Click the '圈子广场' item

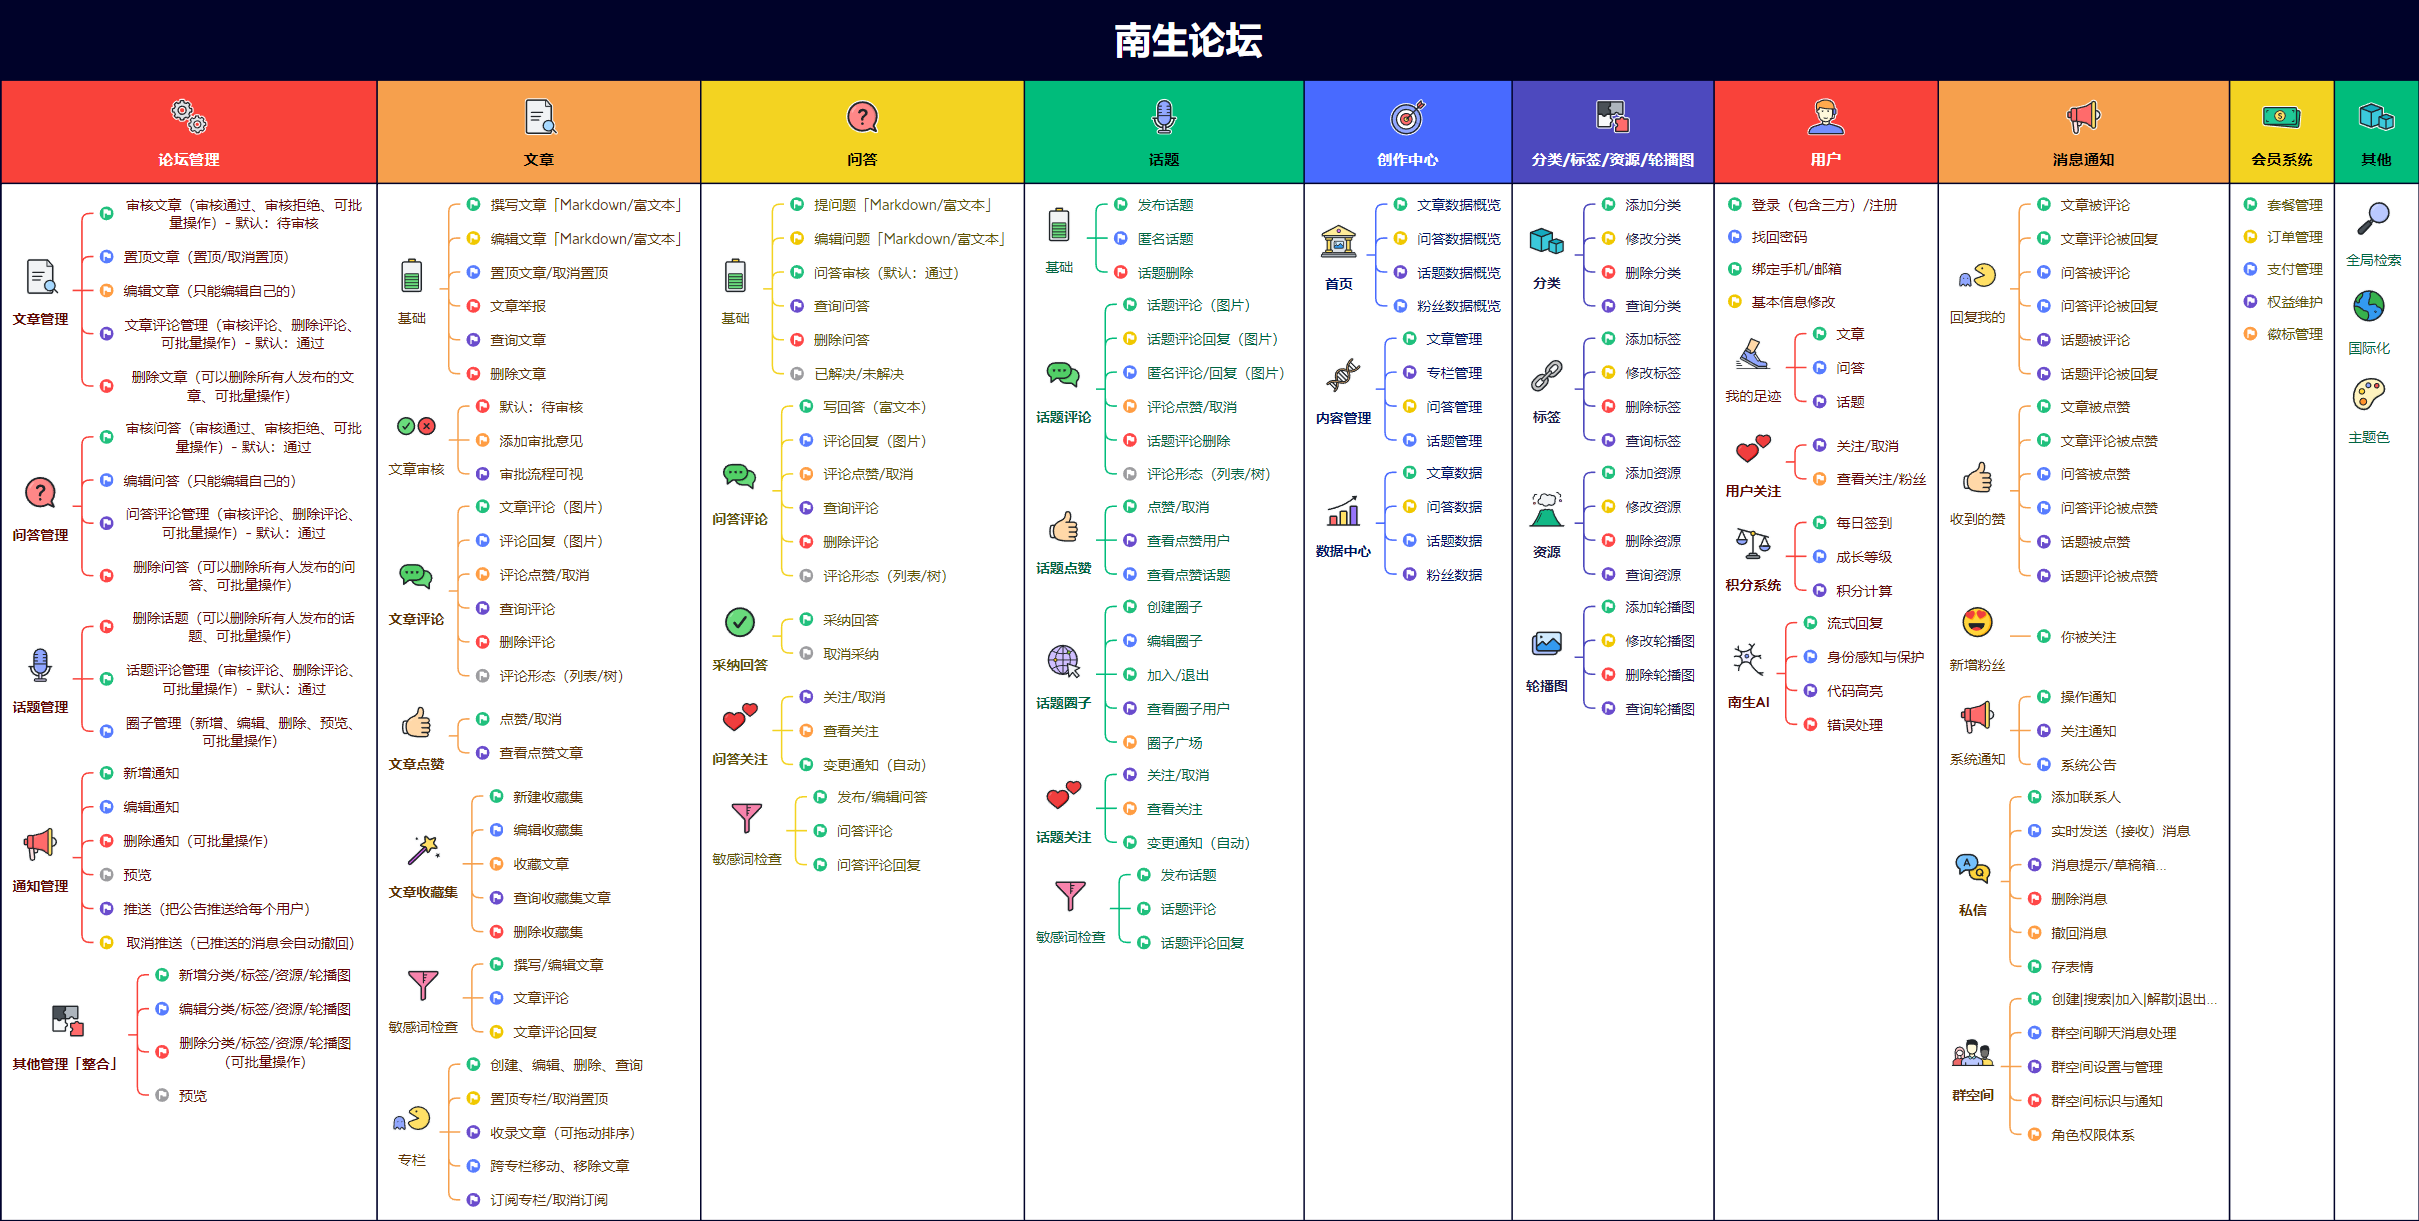pyautogui.click(x=1174, y=743)
